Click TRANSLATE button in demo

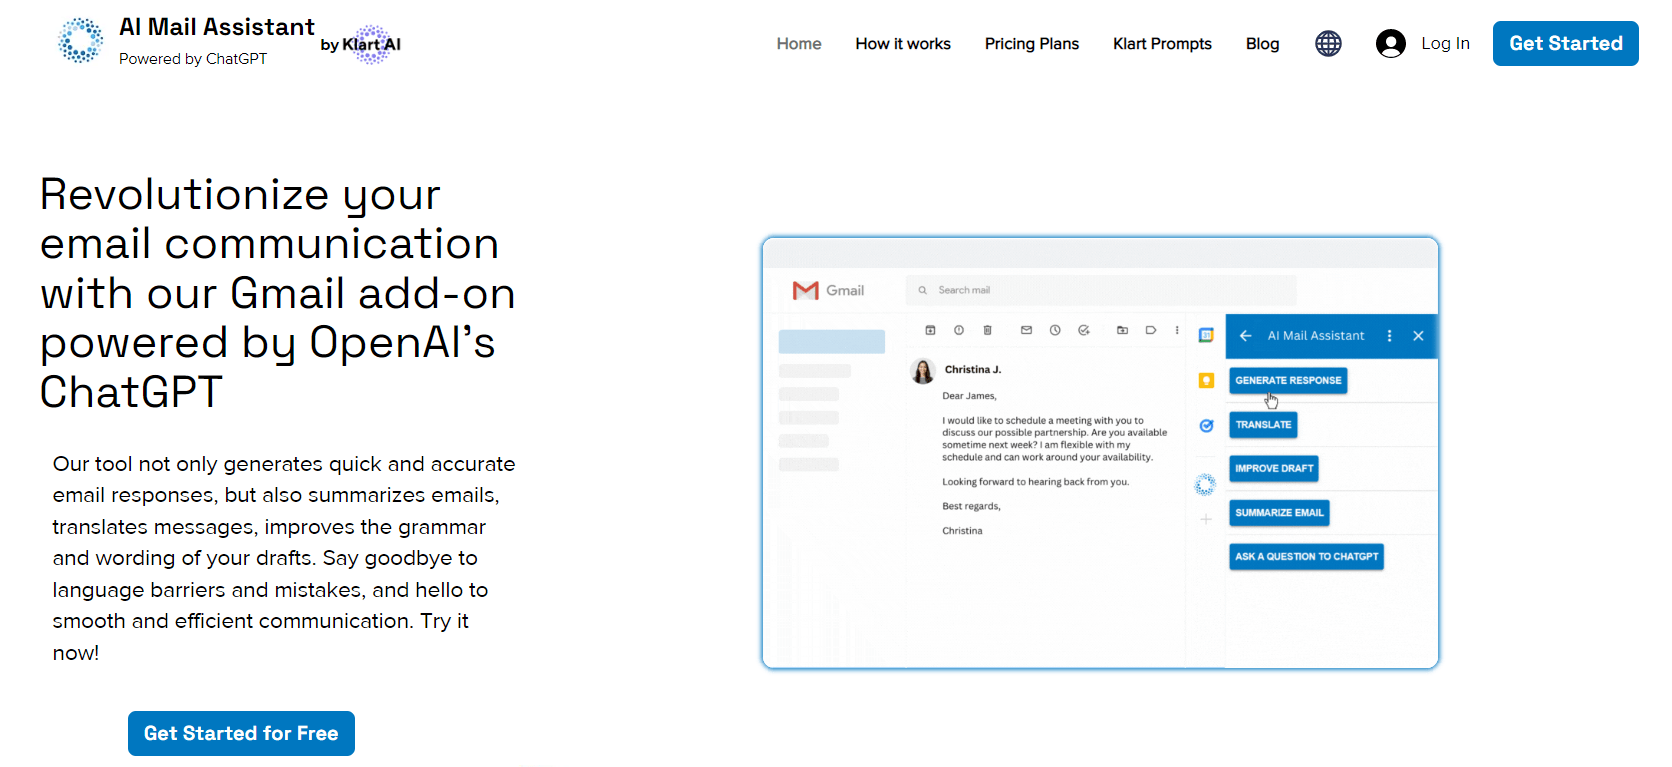click(1263, 424)
